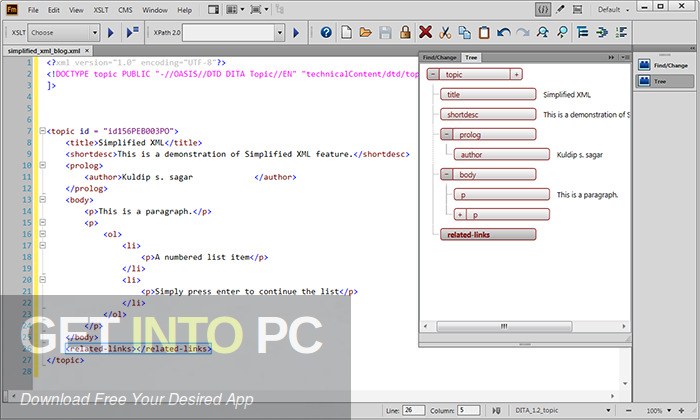Zoom out with the minus button
700x420 pixels.
629,410
